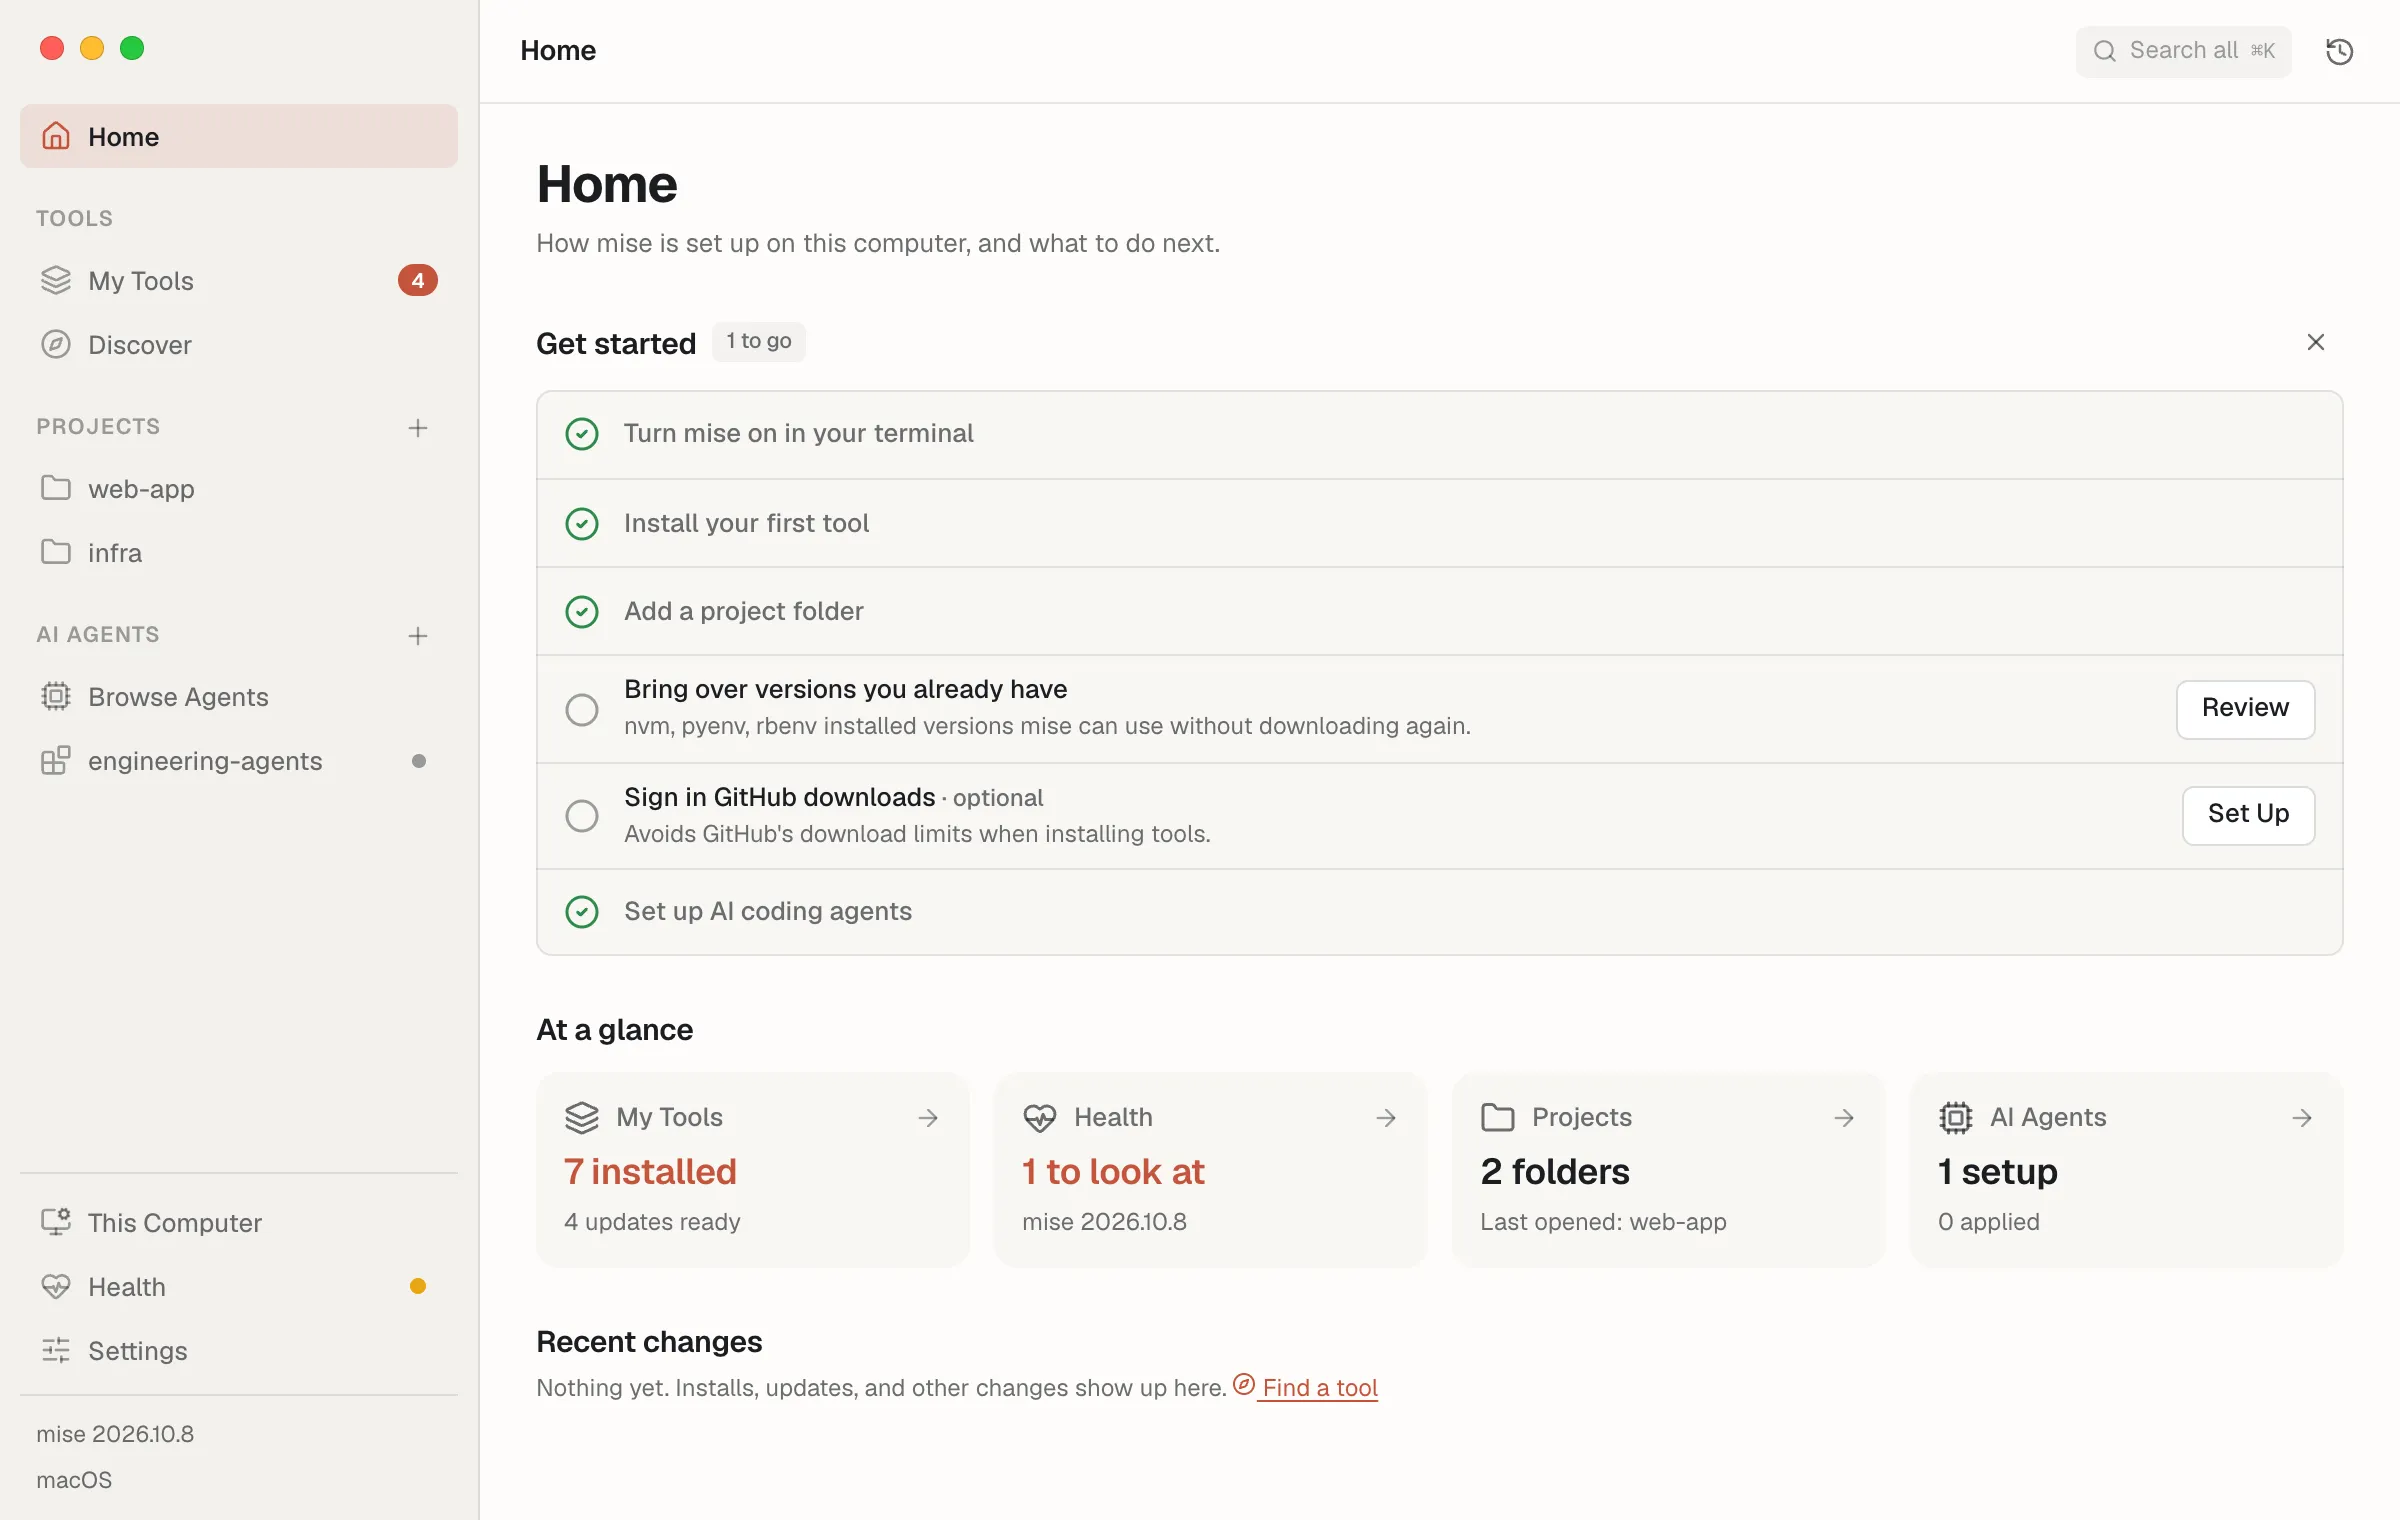Click the arrow on AI Agents card
Viewport: 2400px width, 1520px height.
coord(2302,1117)
